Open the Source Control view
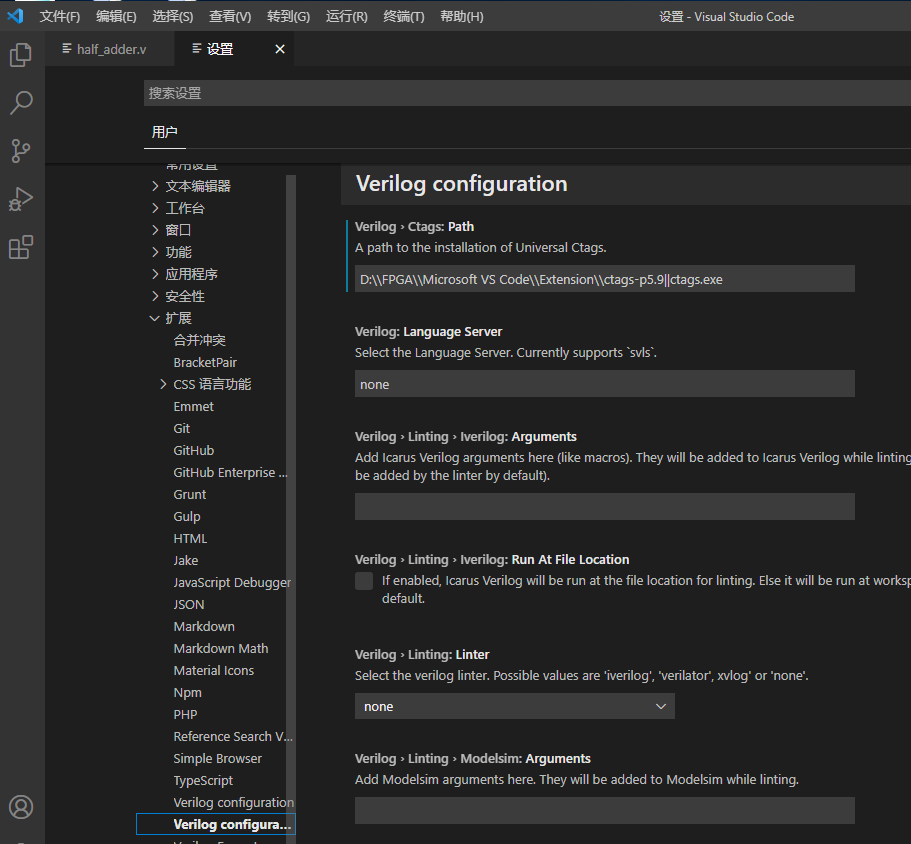 pyautogui.click(x=21, y=151)
